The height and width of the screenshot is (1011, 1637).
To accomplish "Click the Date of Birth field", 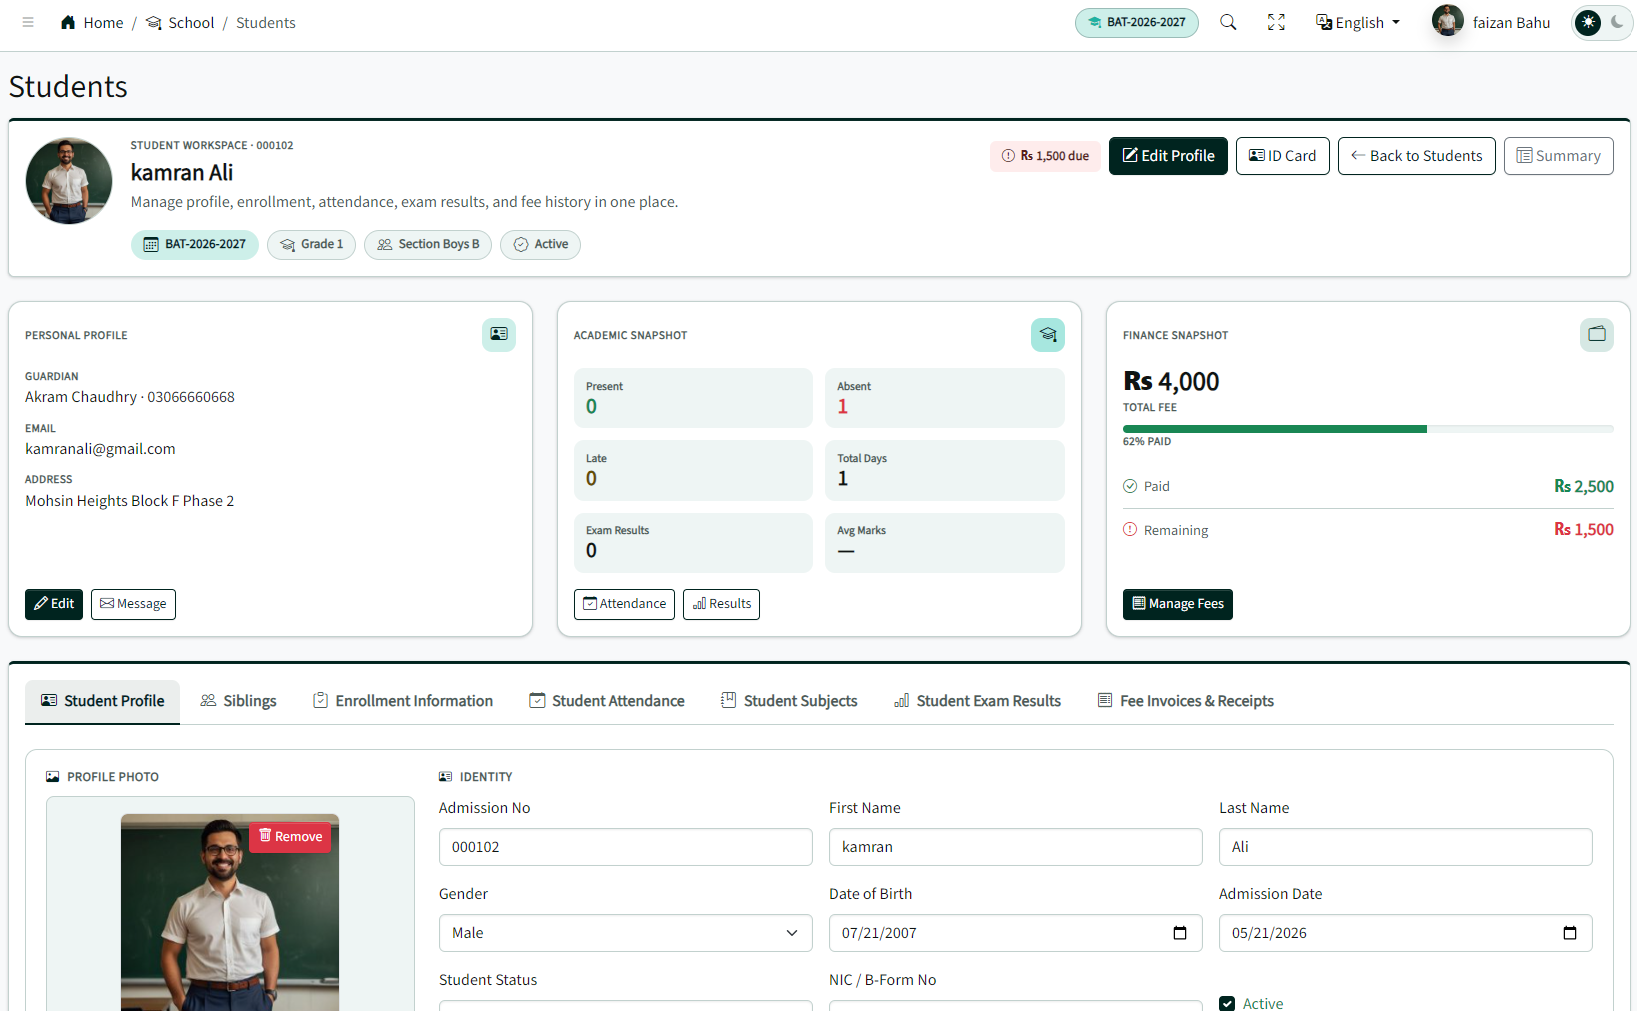I will pos(1015,933).
